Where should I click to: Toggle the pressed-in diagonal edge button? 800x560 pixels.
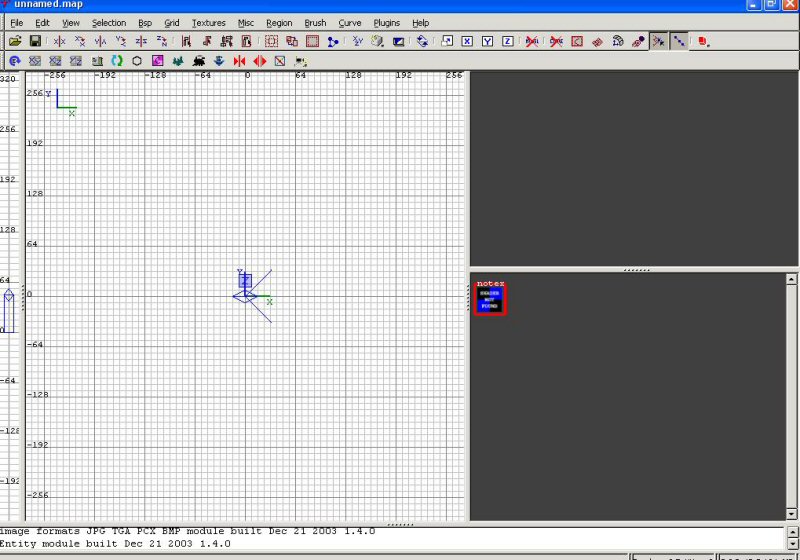[679, 41]
